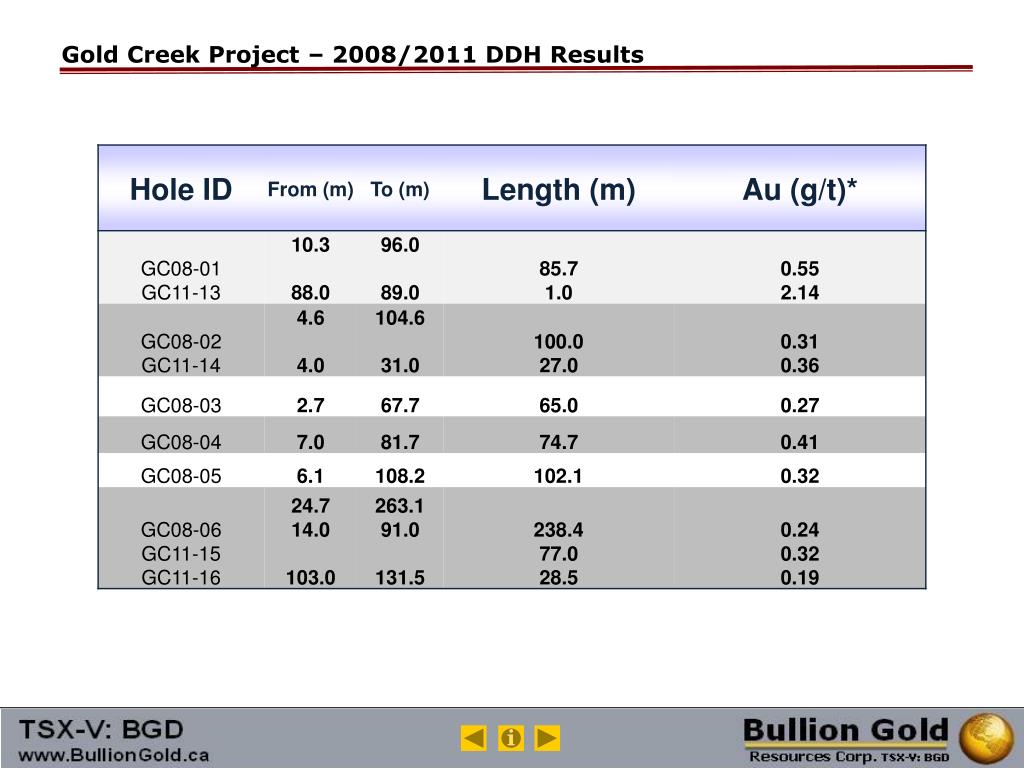
Task: Click the Au value 0.36
Action: 799,365
